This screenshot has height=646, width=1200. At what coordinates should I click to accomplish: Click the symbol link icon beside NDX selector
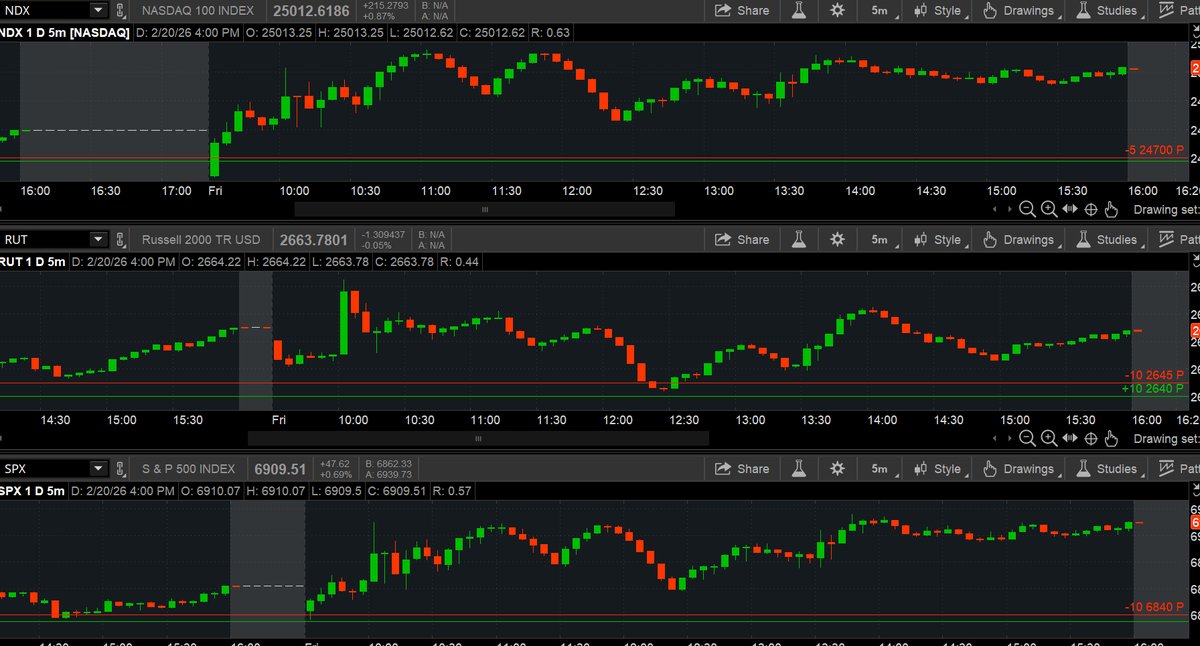point(120,10)
